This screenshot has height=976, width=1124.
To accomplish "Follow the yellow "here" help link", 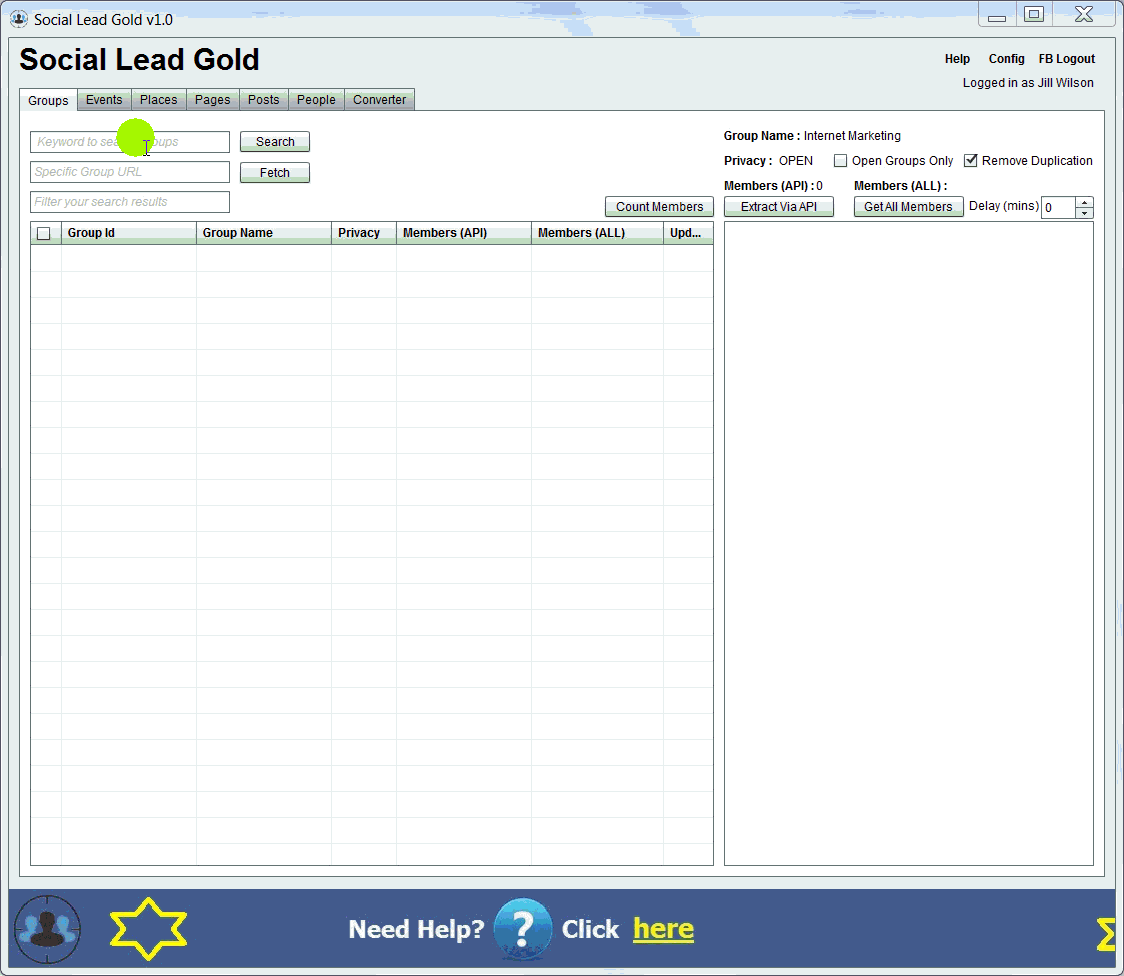I will click(663, 929).
